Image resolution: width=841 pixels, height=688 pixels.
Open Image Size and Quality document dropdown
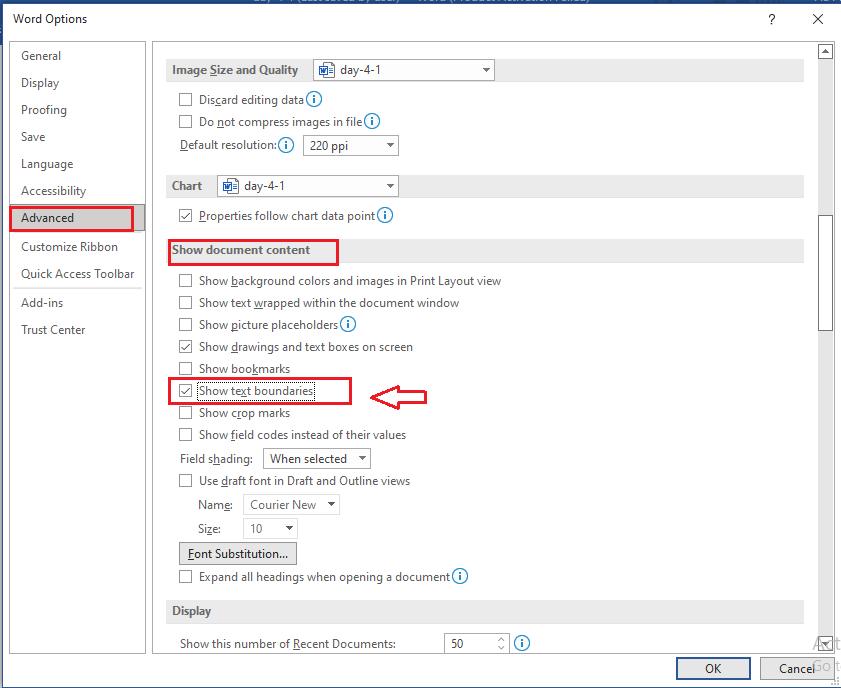click(404, 70)
